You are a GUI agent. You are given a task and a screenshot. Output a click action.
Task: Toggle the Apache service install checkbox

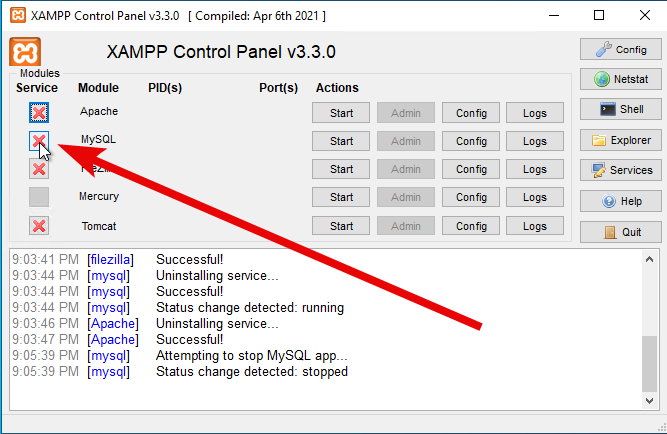tap(39, 112)
